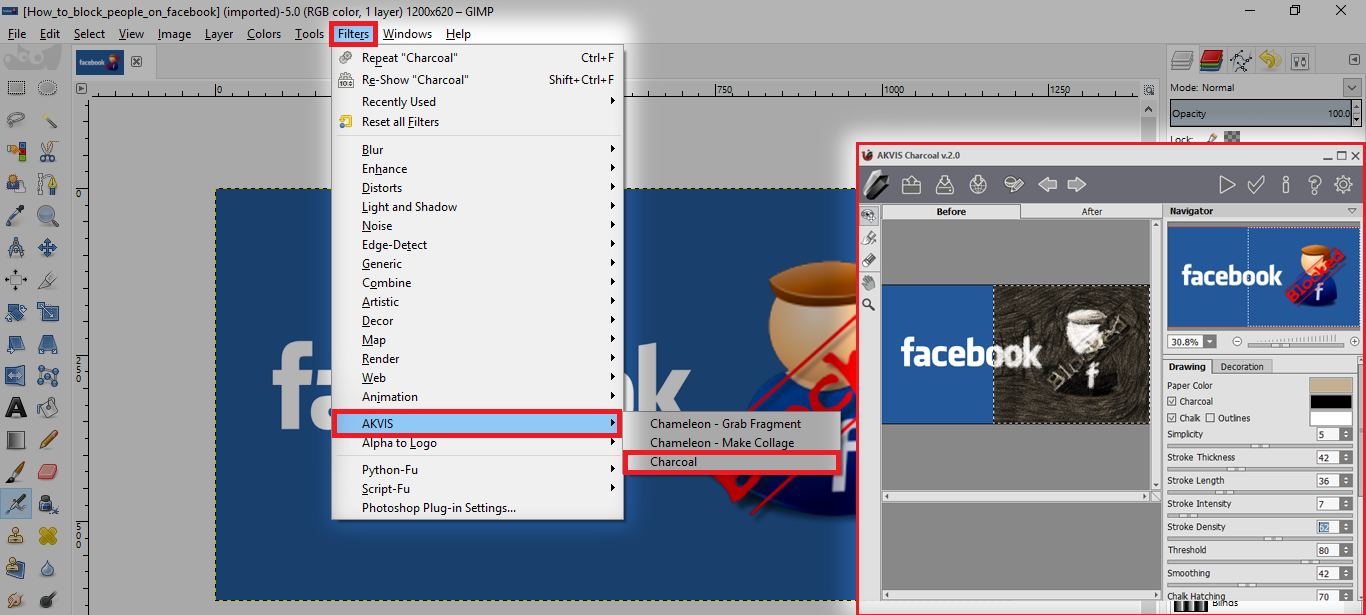Open the Filters menu
1366x615 pixels.
pyautogui.click(x=354, y=34)
